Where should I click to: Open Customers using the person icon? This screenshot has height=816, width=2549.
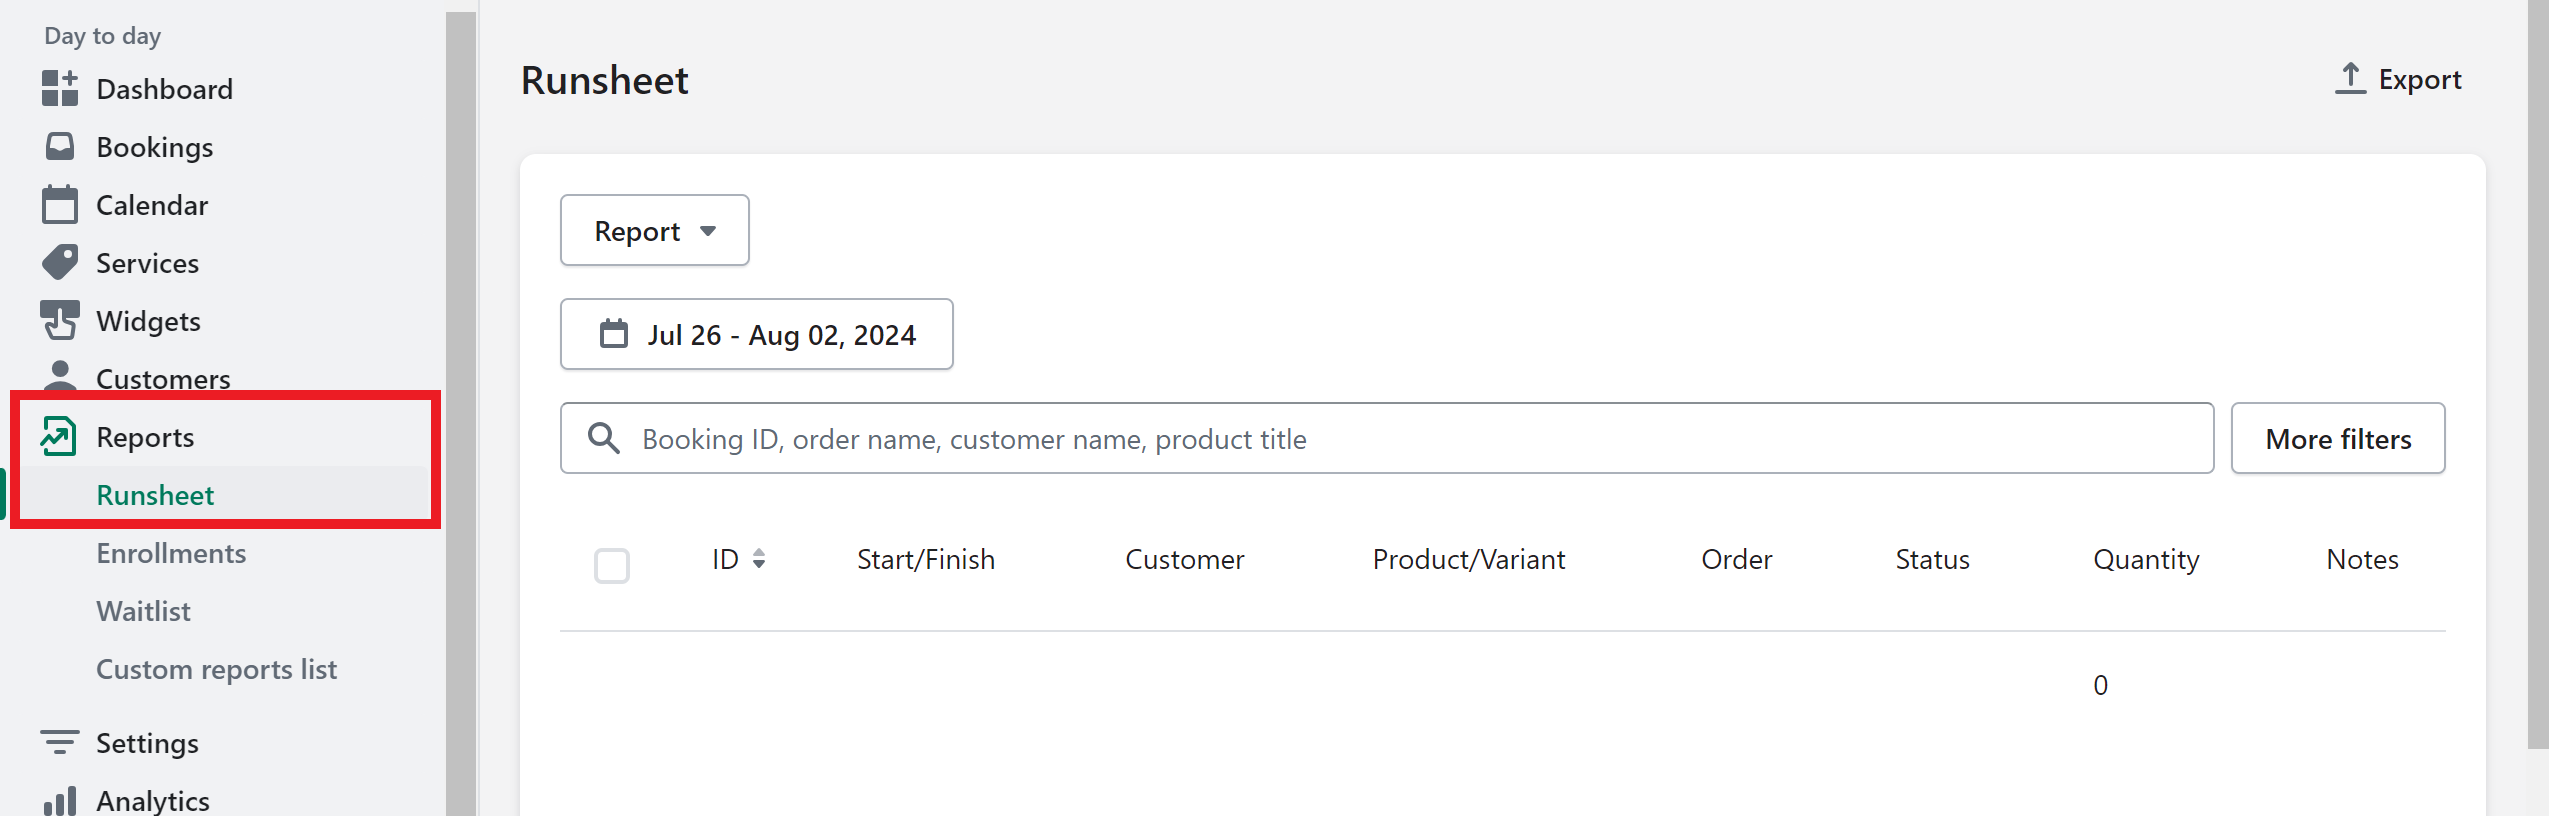(60, 376)
